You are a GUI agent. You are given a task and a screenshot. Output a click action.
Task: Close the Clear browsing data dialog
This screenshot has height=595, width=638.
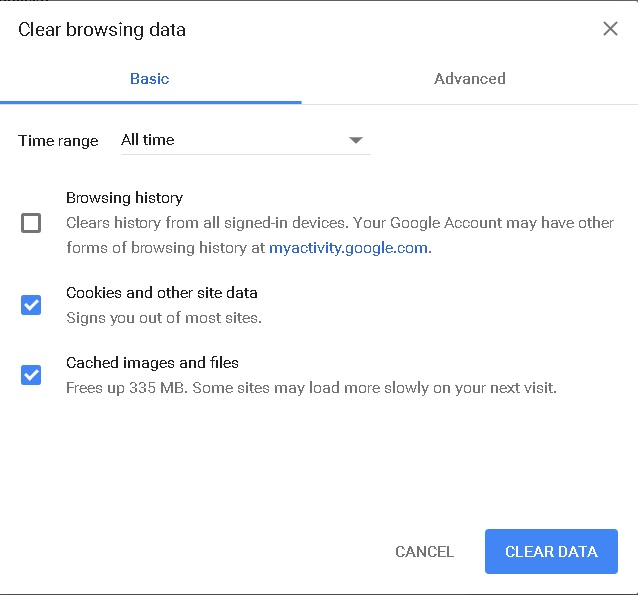click(610, 29)
